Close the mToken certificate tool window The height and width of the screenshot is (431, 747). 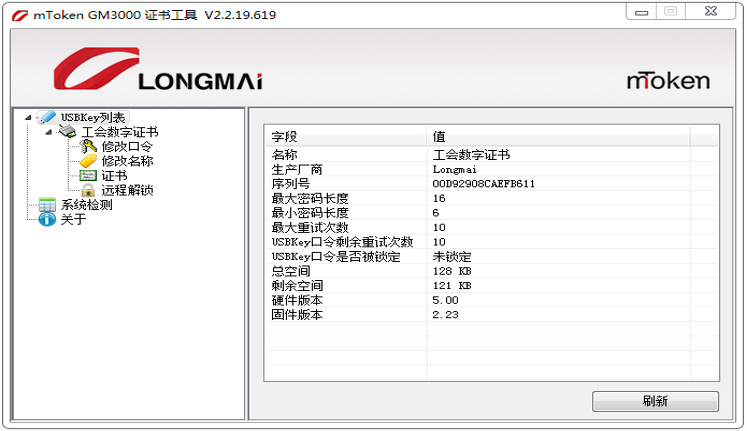coord(711,11)
